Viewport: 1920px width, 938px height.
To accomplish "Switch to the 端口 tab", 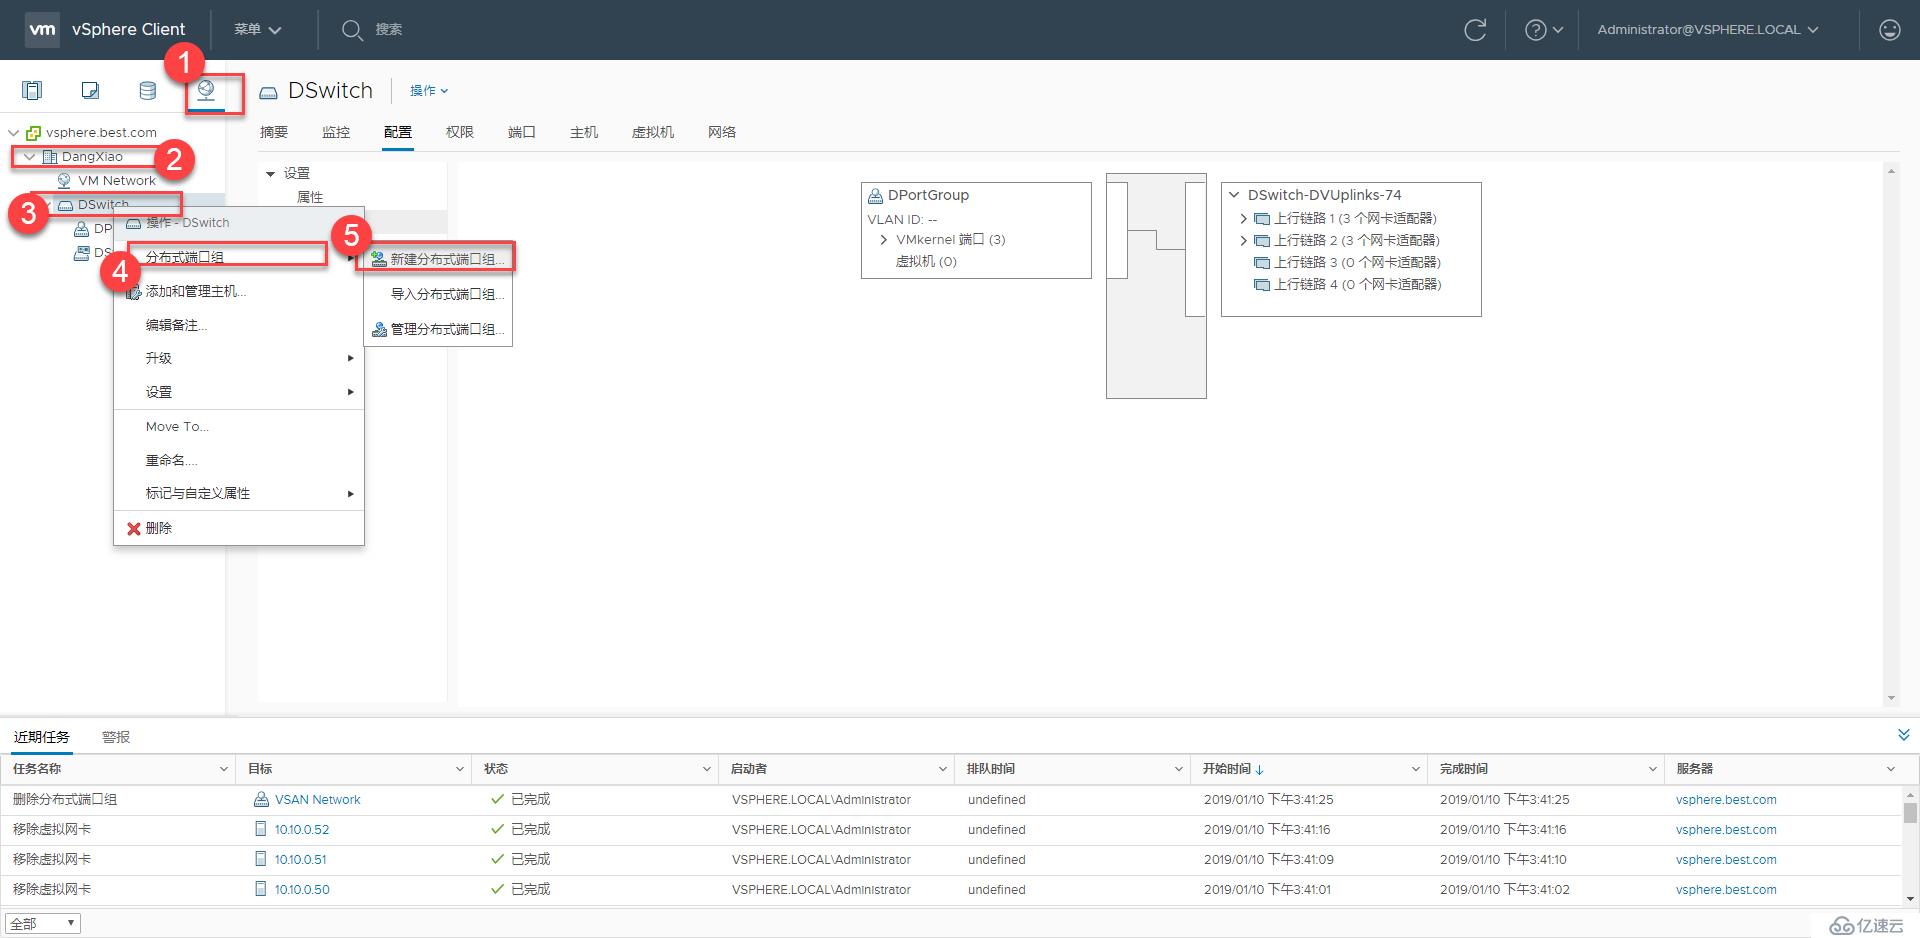I will 522,132.
